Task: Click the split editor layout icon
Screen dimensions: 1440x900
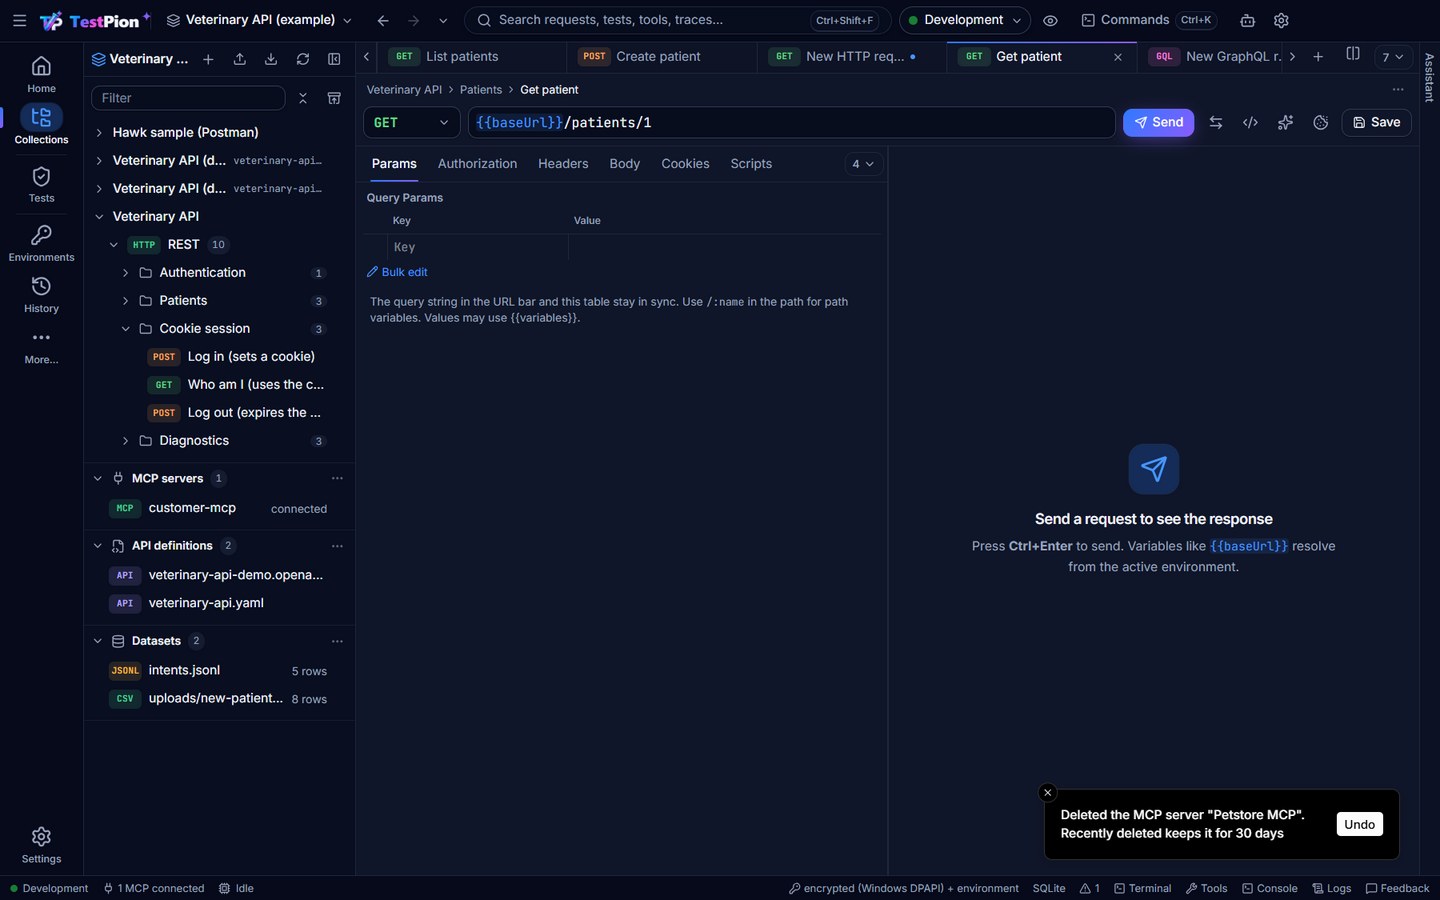Action: pos(1353,55)
